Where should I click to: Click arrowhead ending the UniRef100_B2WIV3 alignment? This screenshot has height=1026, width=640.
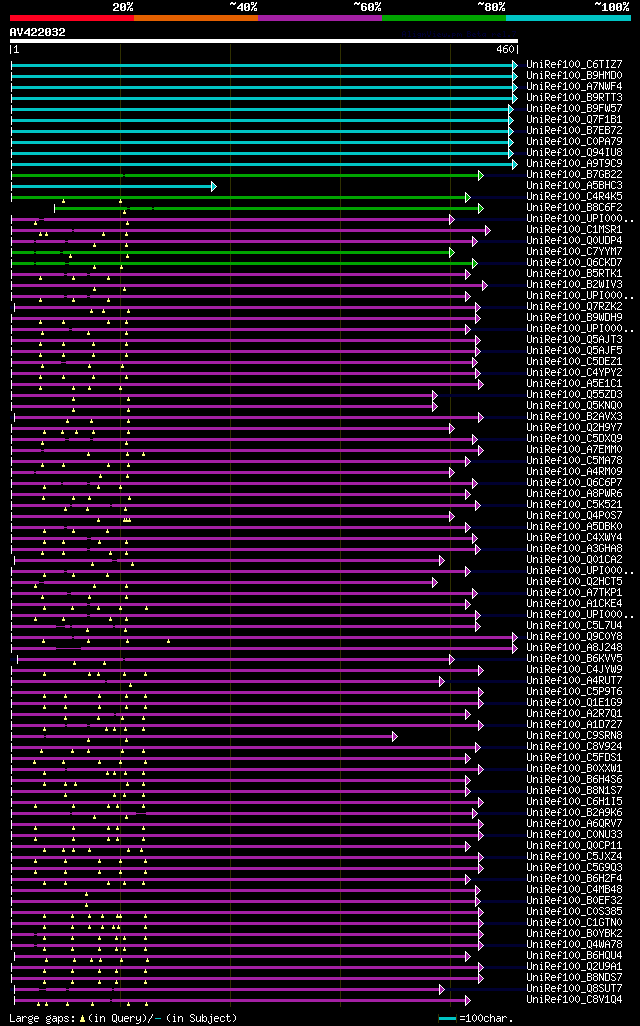(x=485, y=285)
